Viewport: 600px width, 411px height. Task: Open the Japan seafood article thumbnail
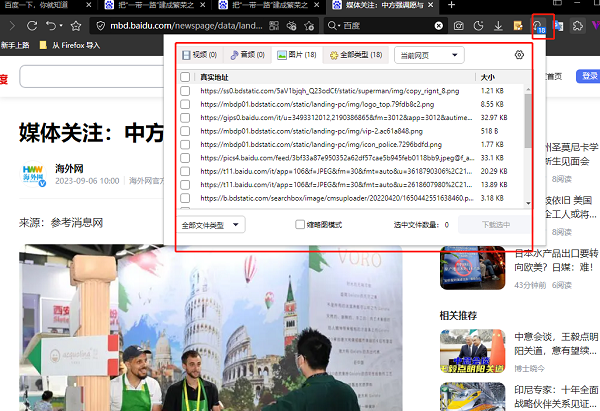tap(473, 267)
